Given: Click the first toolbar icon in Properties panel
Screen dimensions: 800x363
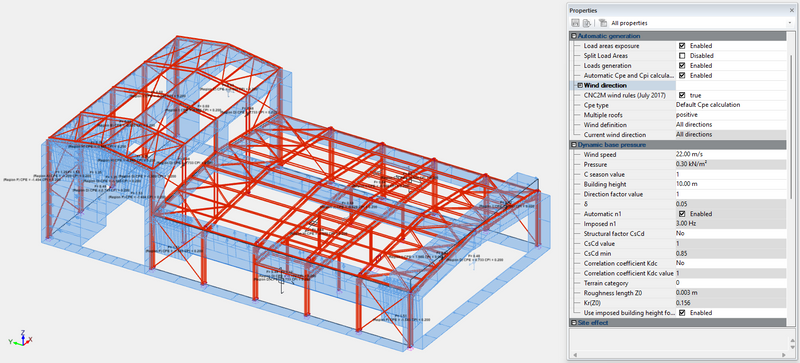Looking at the screenshot, I should point(576,23).
